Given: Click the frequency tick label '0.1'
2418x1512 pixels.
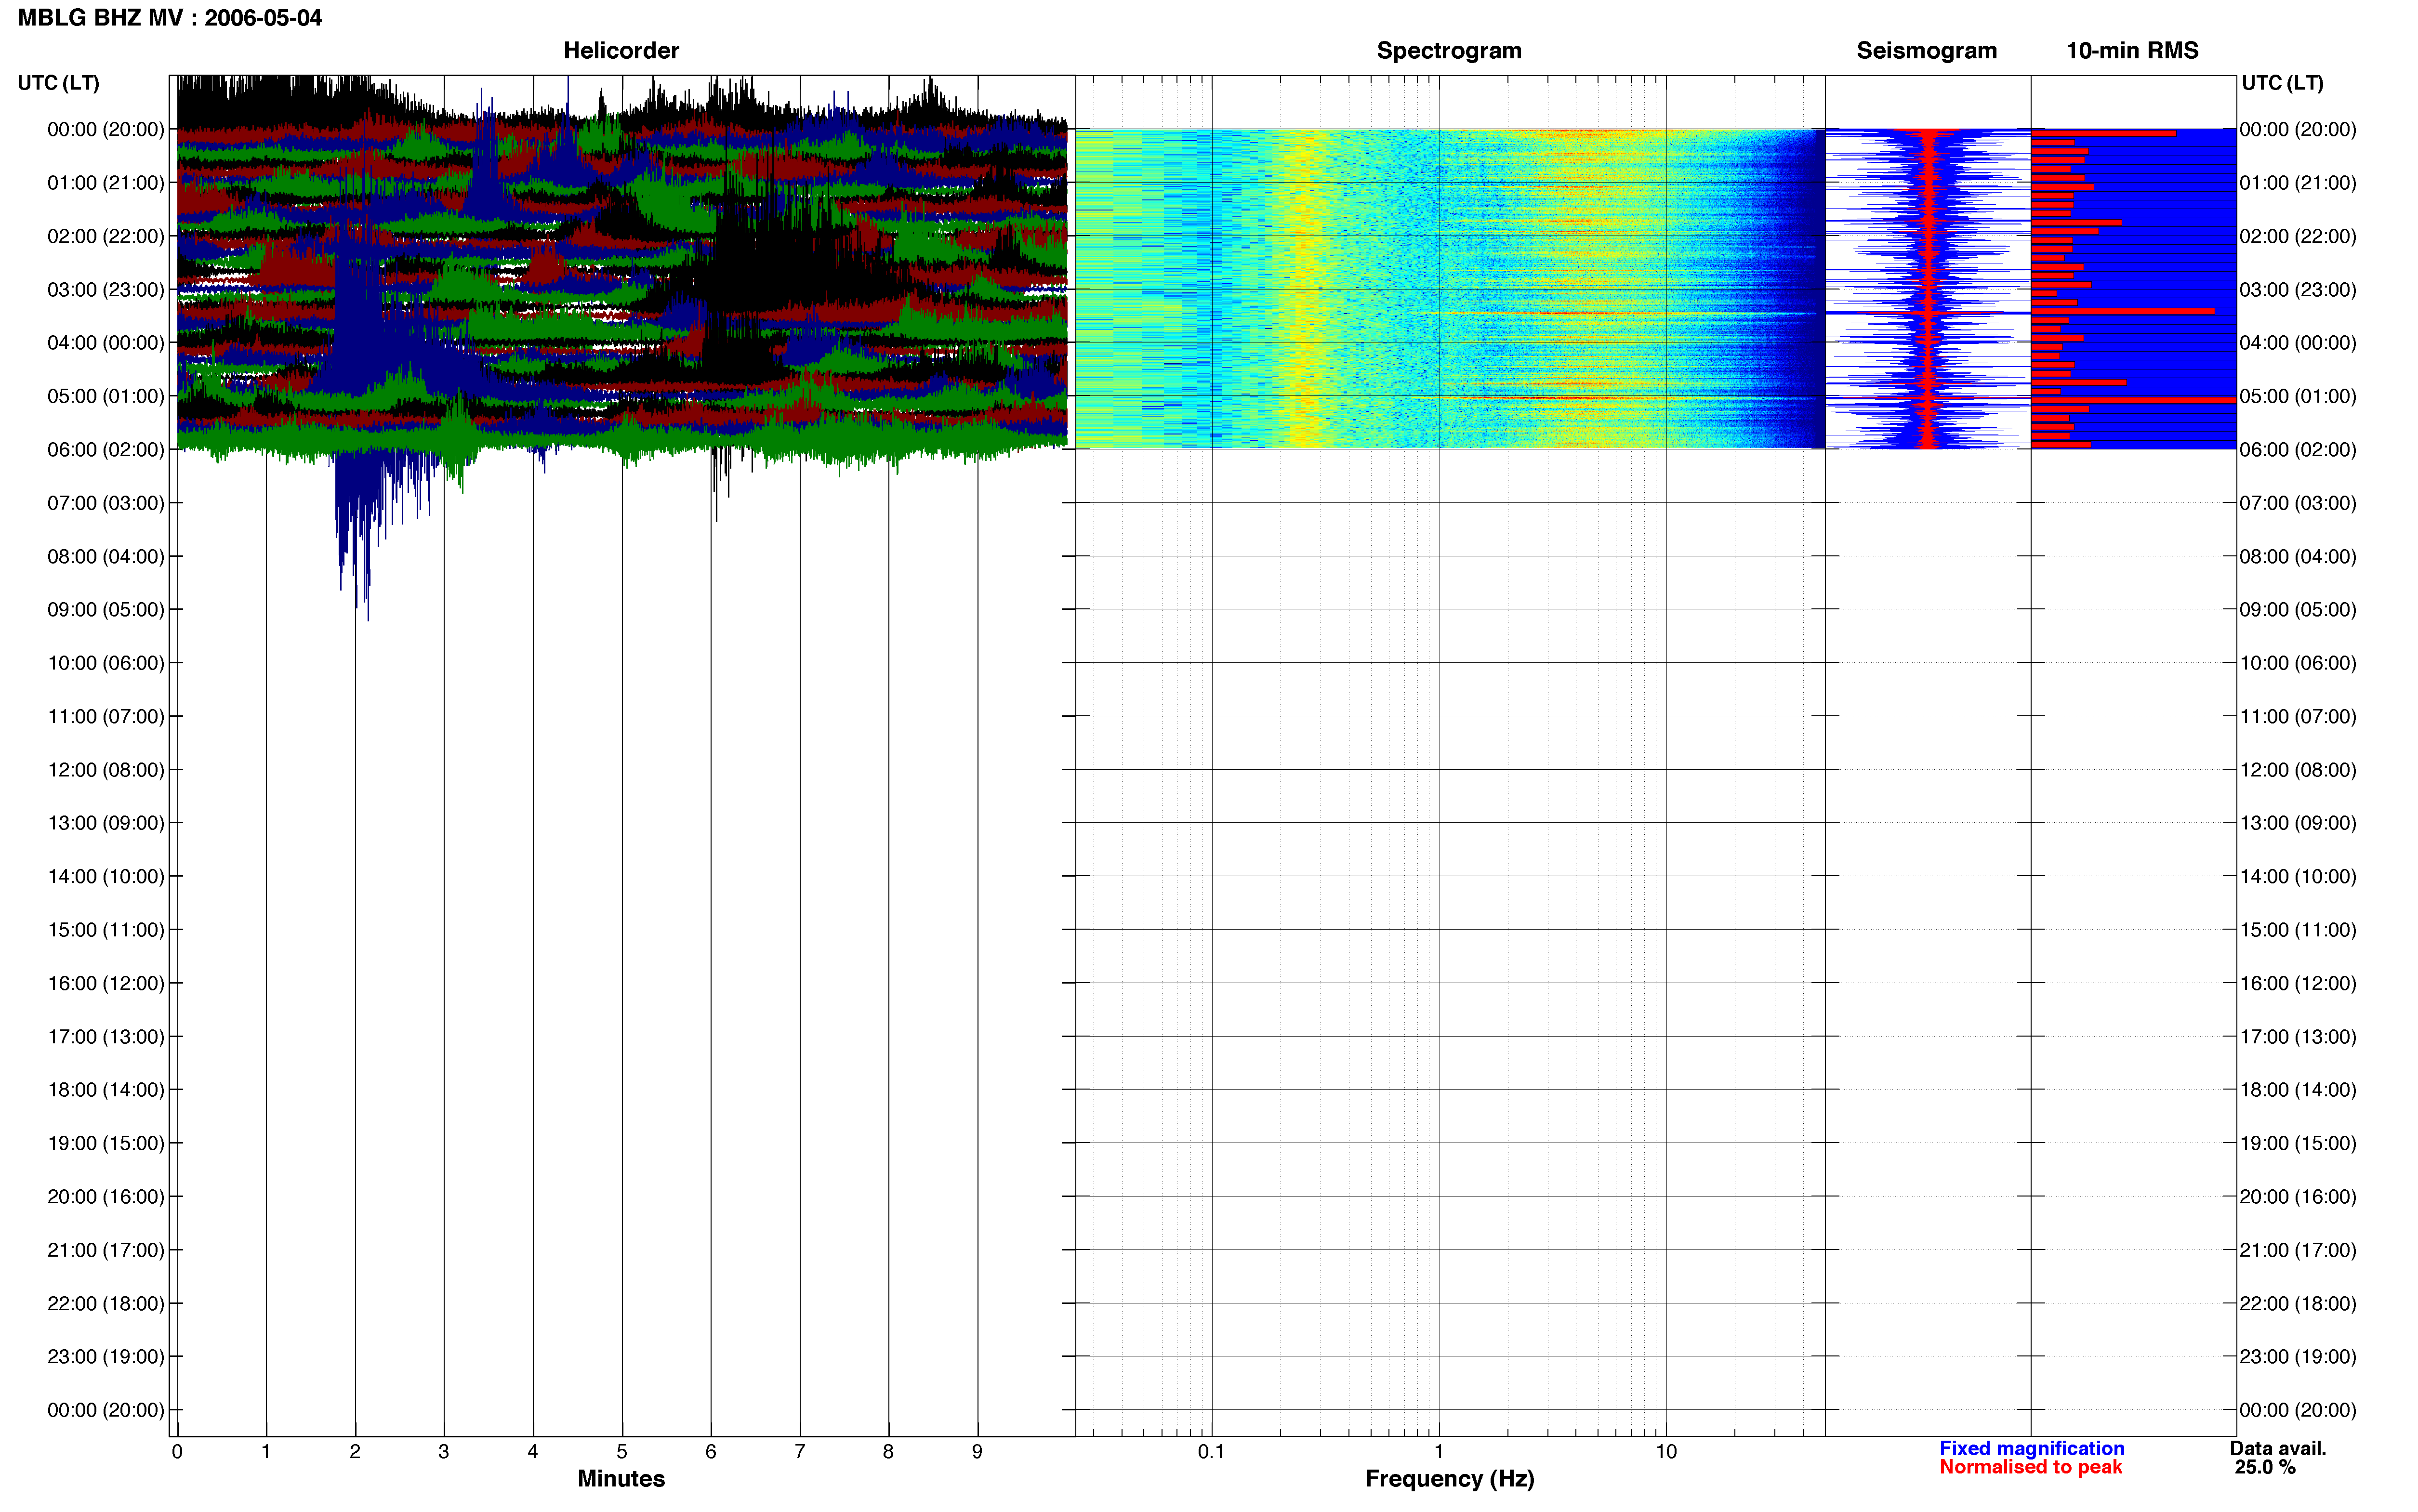Looking at the screenshot, I should click(x=1212, y=1451).
